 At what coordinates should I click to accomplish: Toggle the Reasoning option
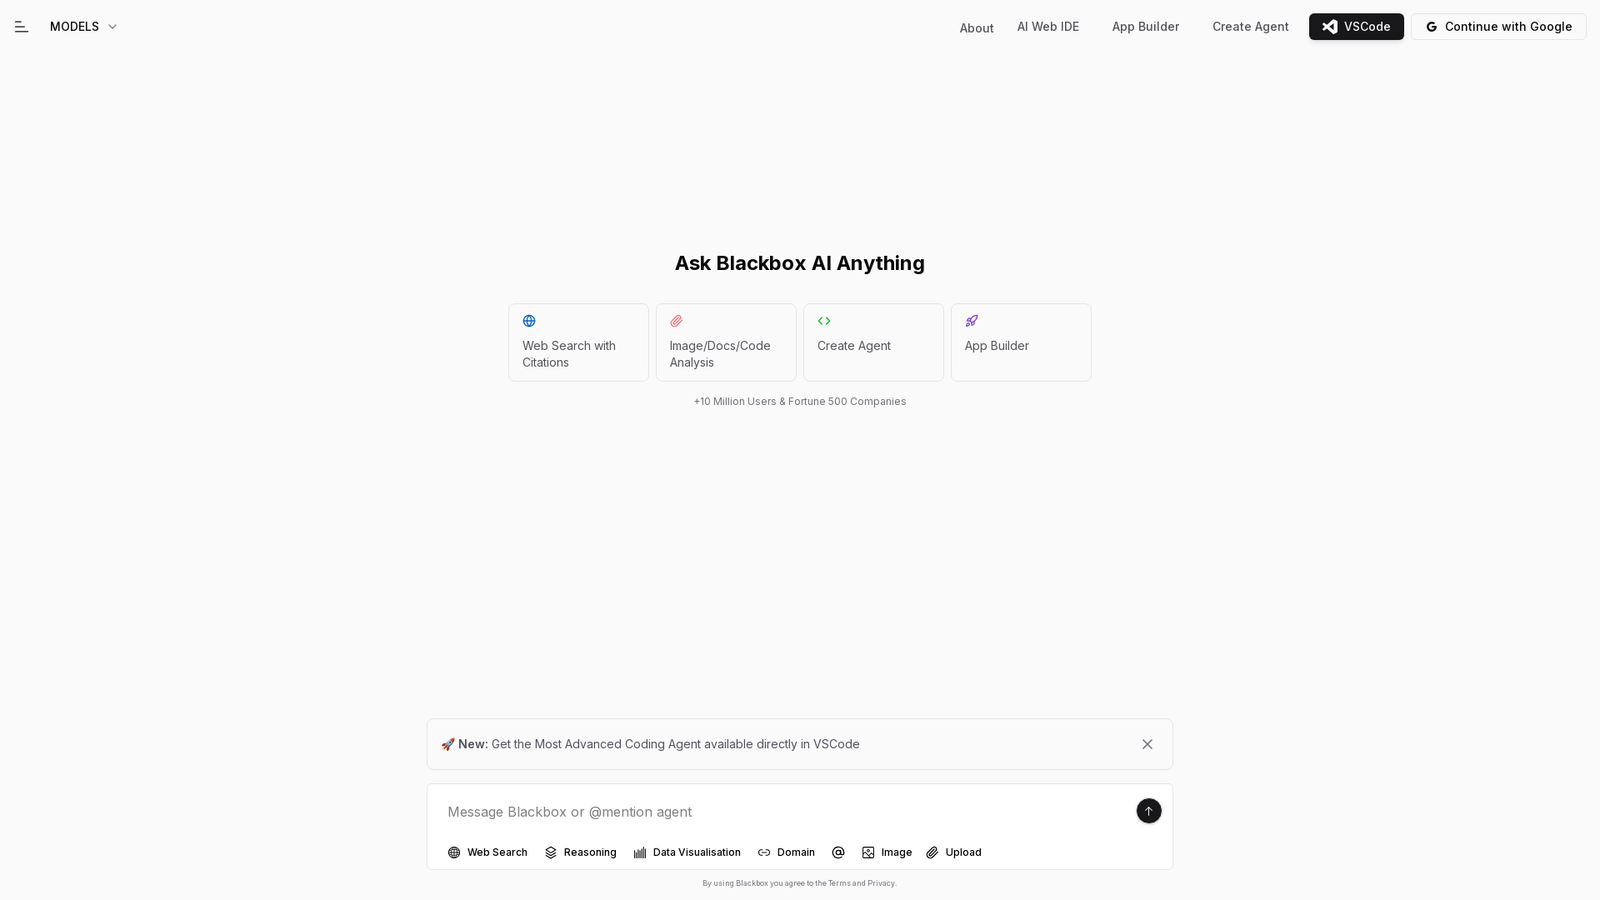(x=580, y=853)
